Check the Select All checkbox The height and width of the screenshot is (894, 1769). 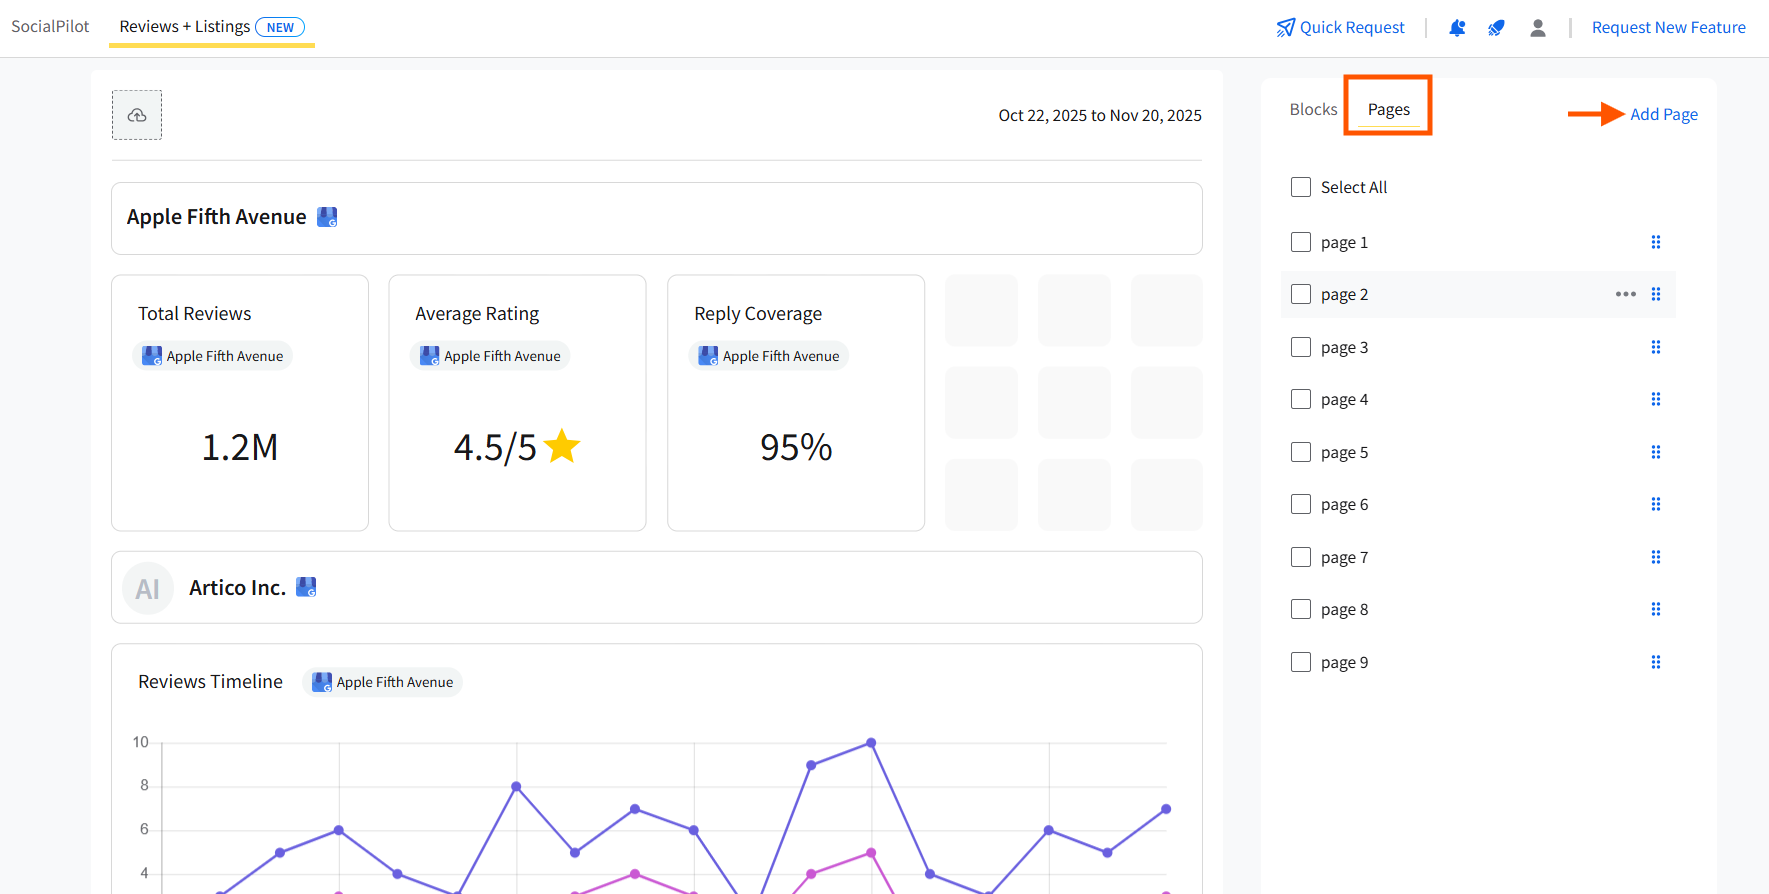point(1301,187)
